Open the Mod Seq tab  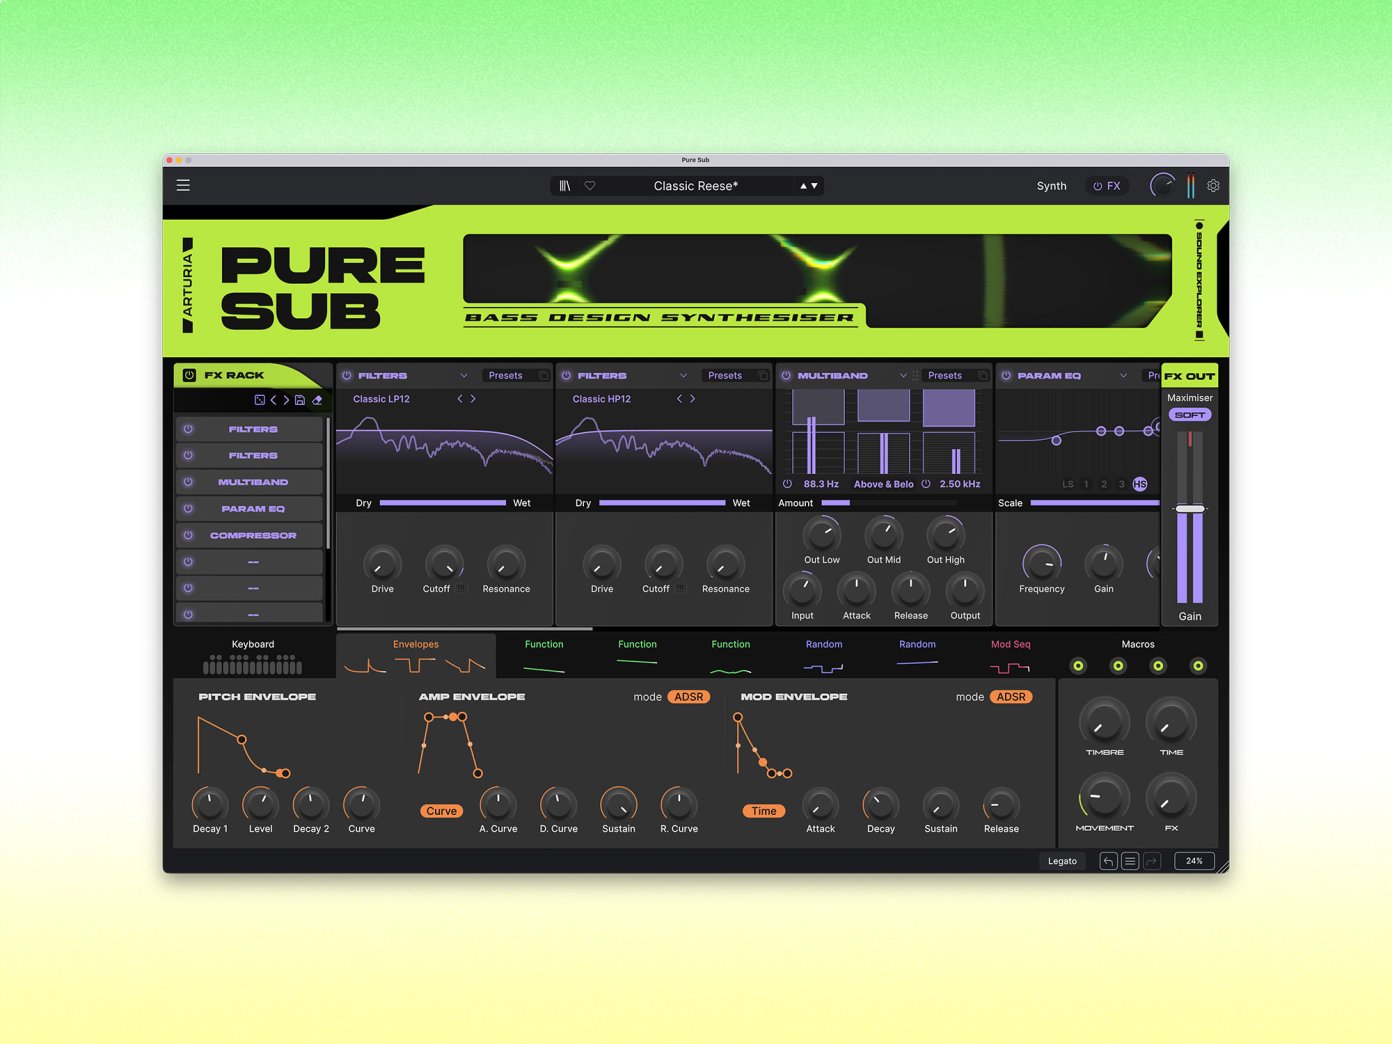coord(1010,656)
